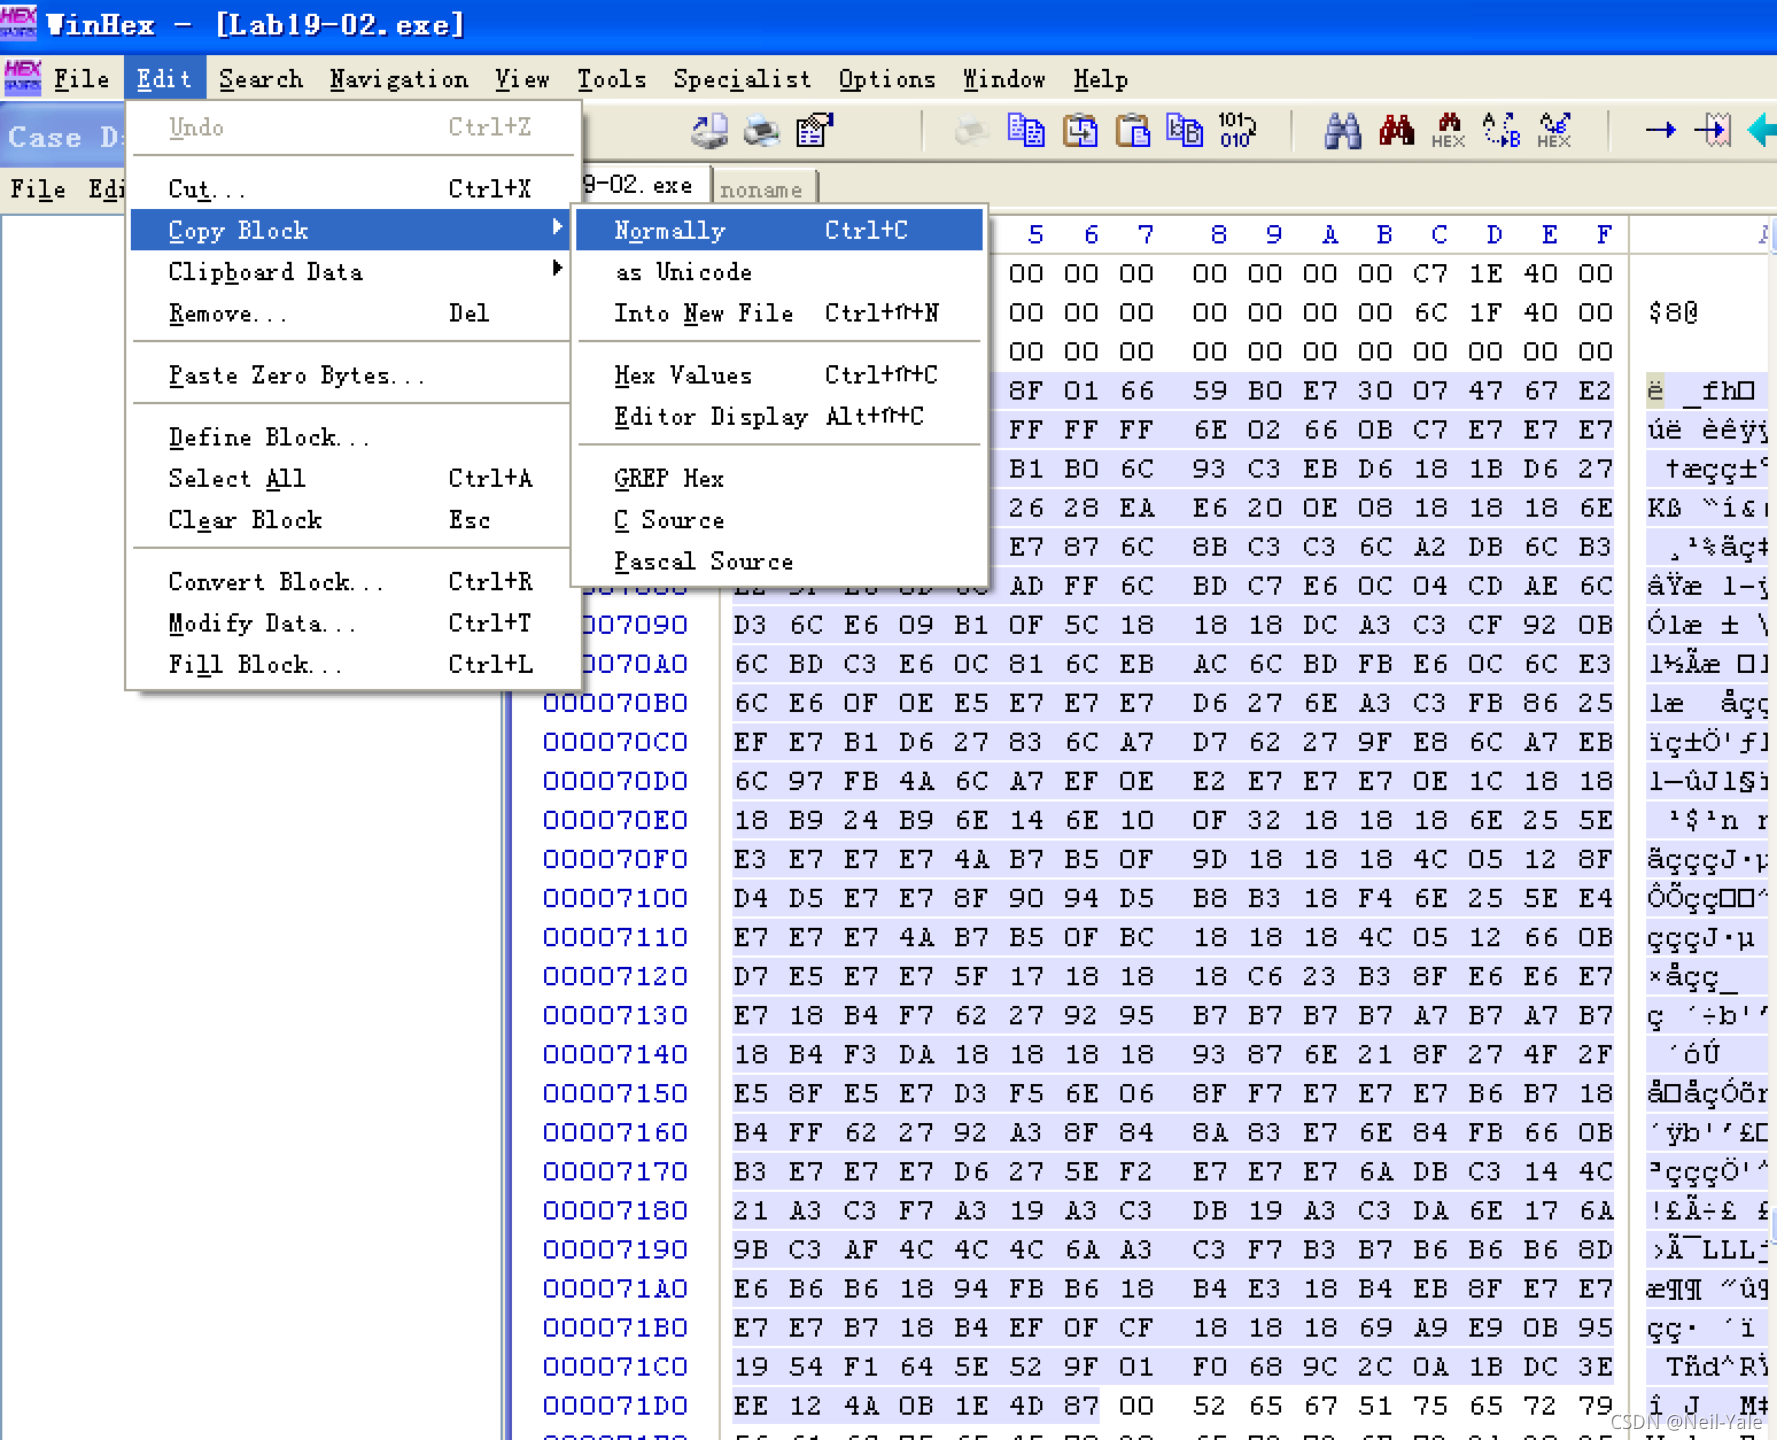Click the WinHex app icon in menu bar
The width and height of the screenshot is (1777, 1440).
22,78
